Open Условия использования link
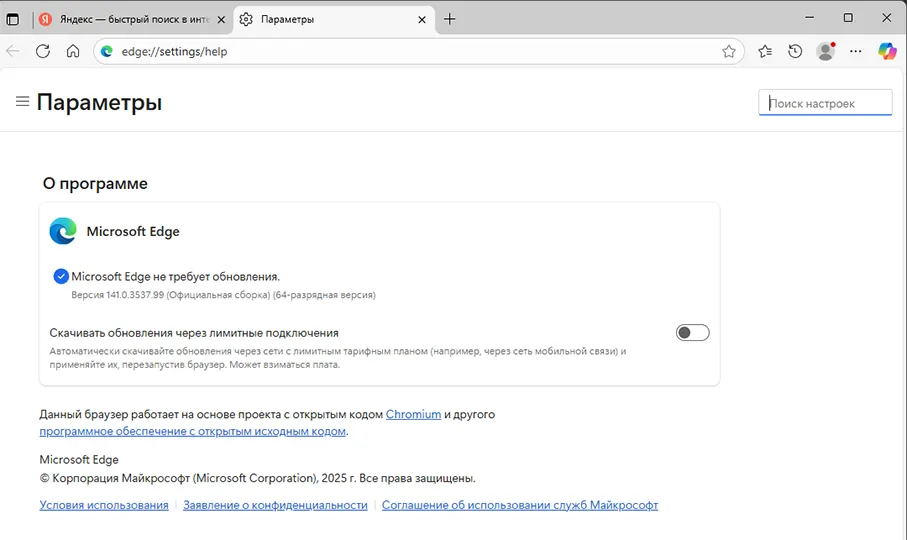 [104, 505]
